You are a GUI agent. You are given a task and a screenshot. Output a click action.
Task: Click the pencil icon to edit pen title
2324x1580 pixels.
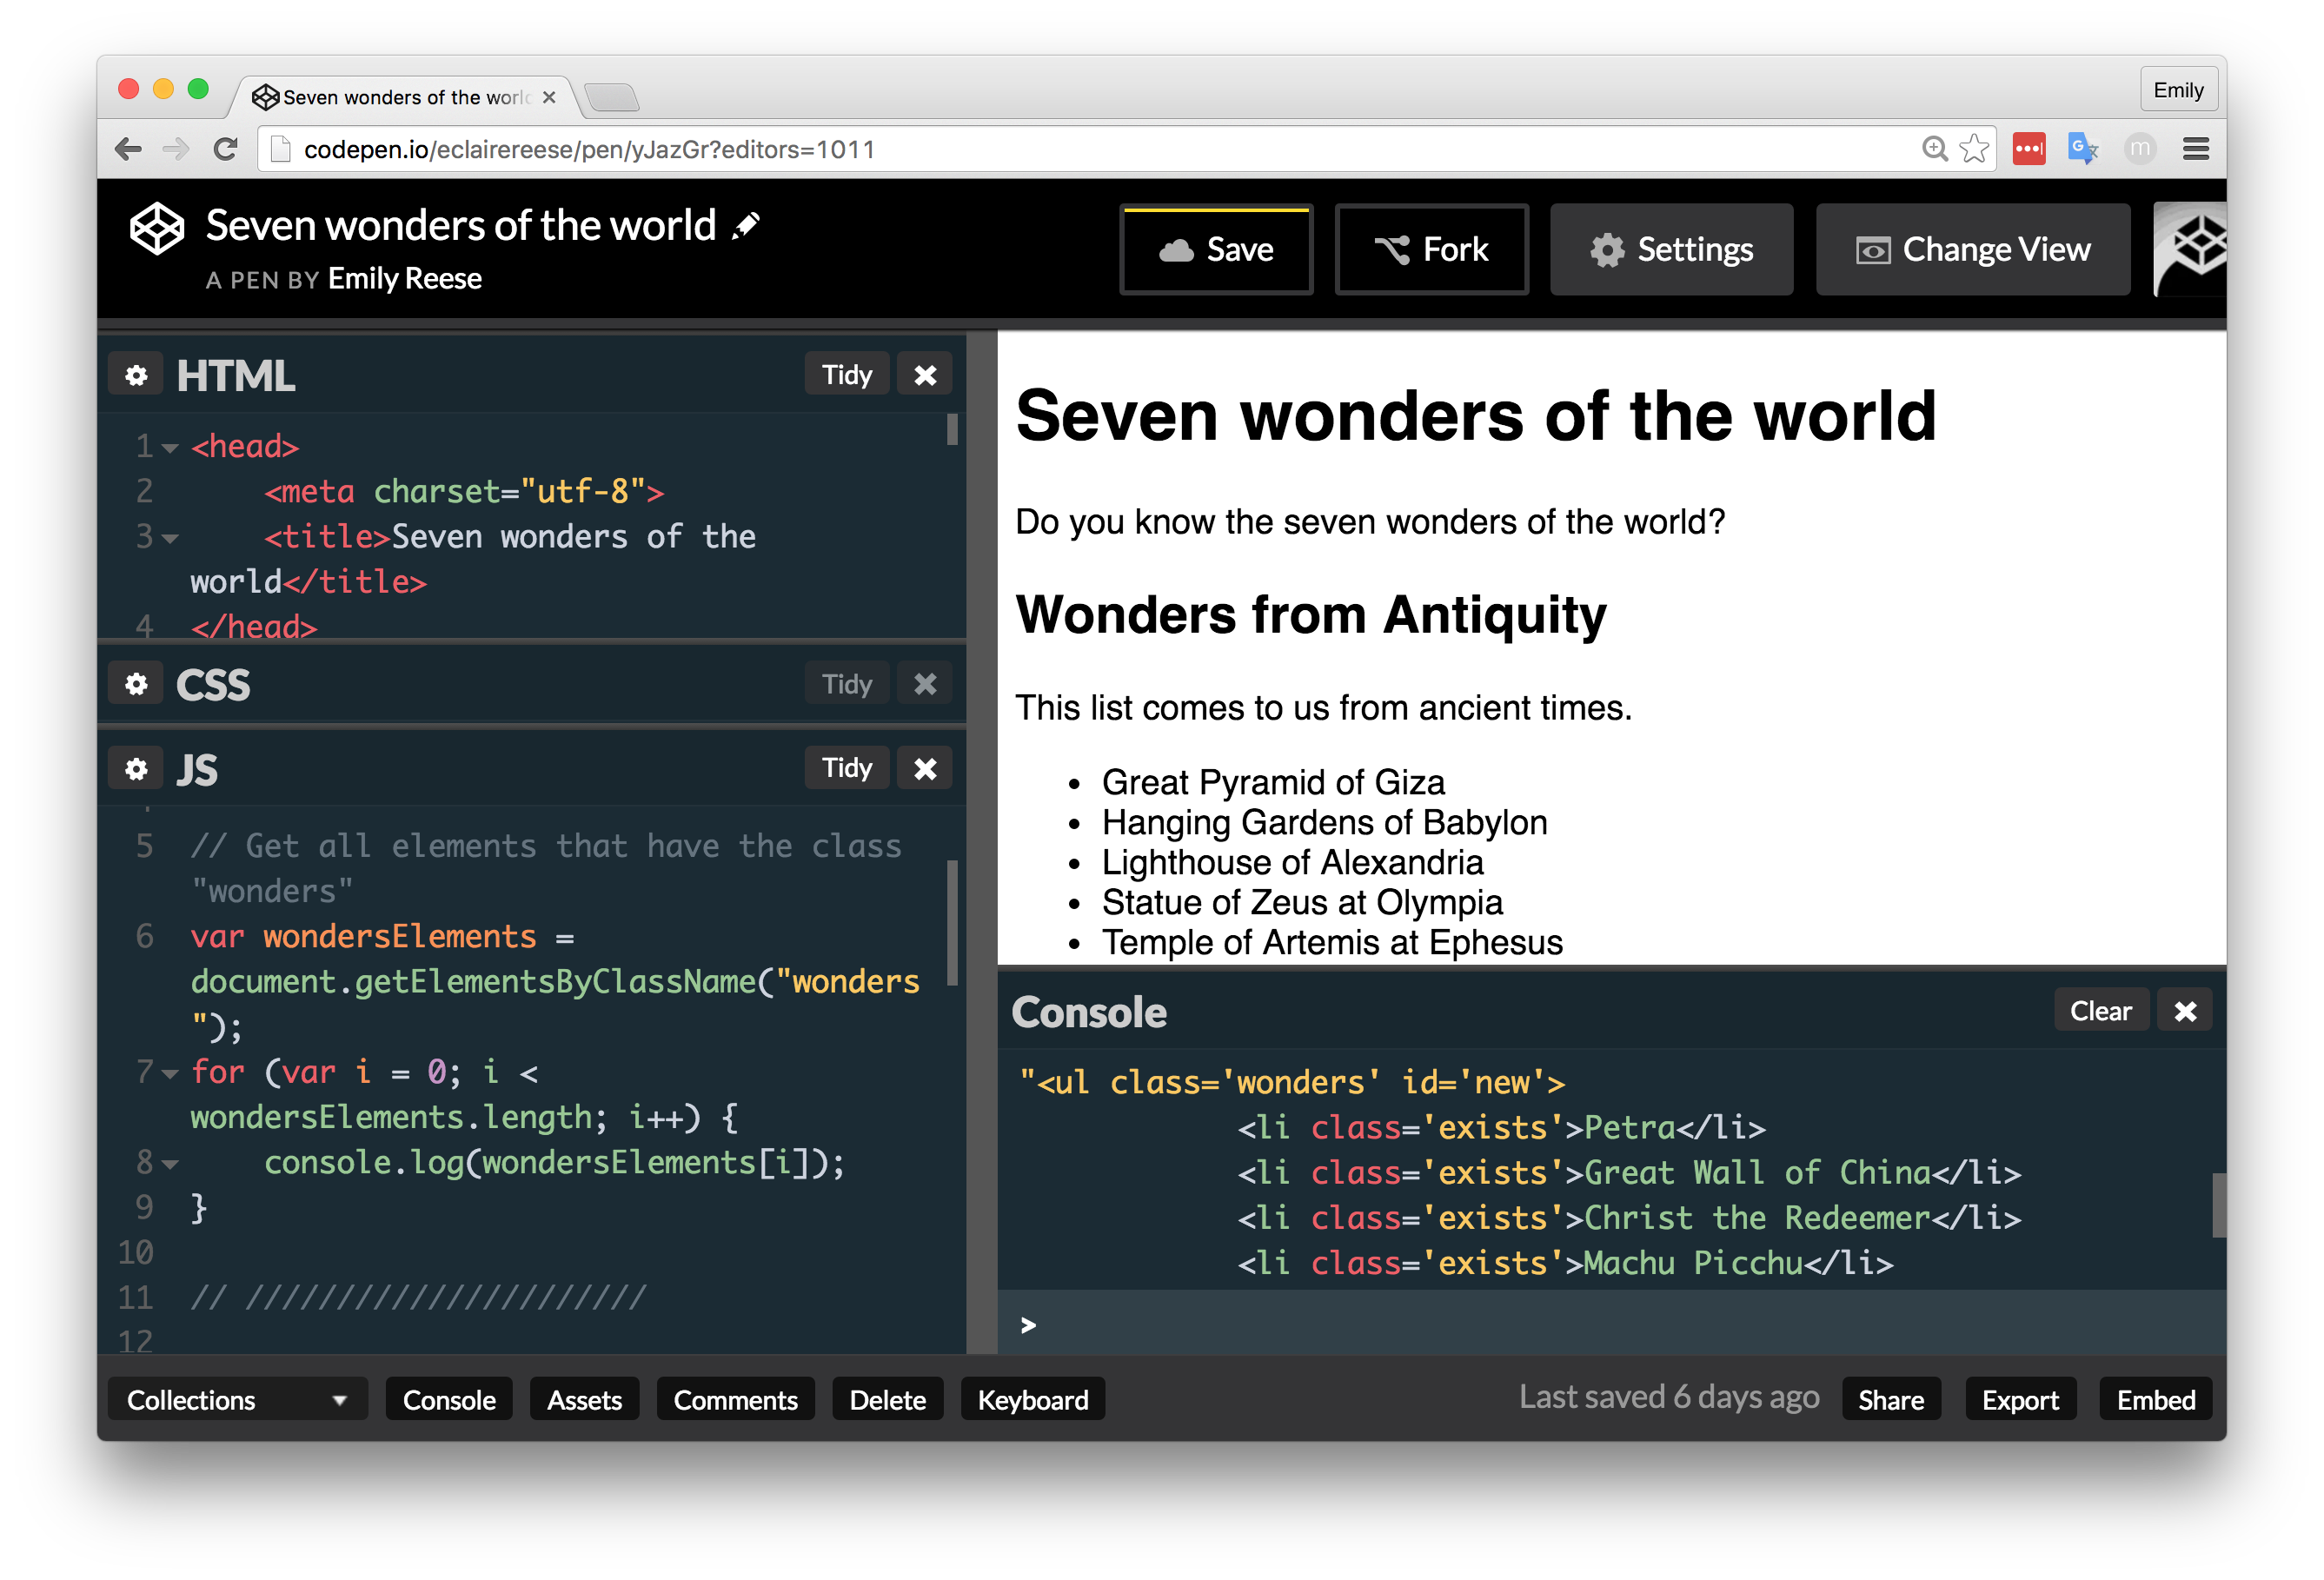pos(746,226)
